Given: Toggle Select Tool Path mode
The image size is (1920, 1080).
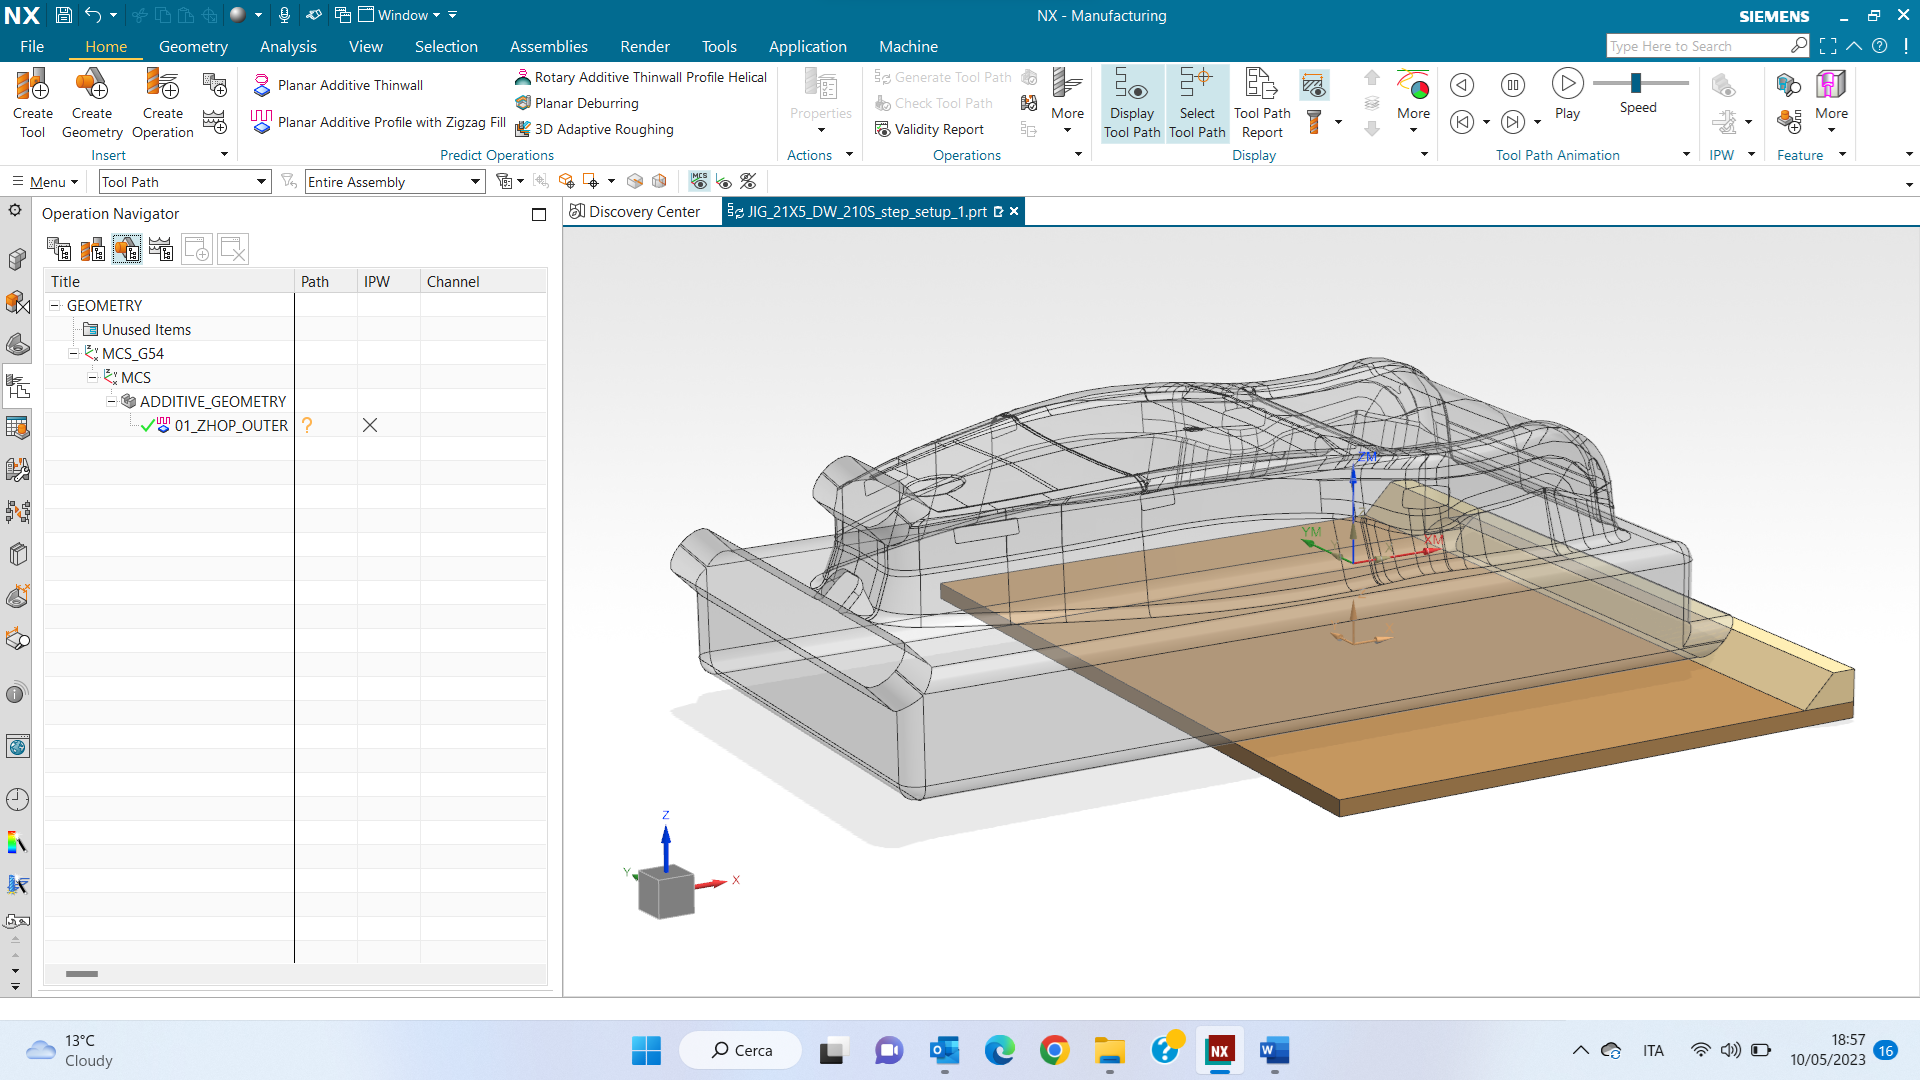Looking at the screenshot, I should (x=1197, y=103).
